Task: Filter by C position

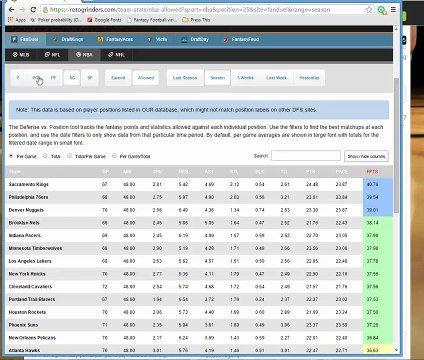Action: click(x=18, y=78)
